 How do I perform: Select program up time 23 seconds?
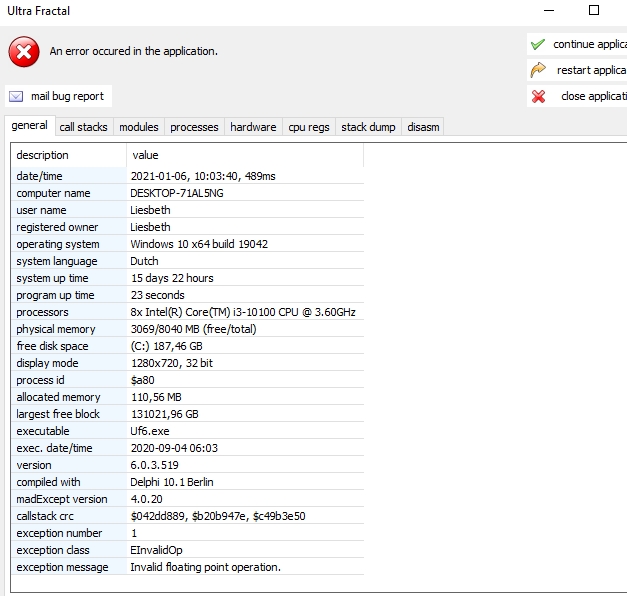[x=158, y=295]
